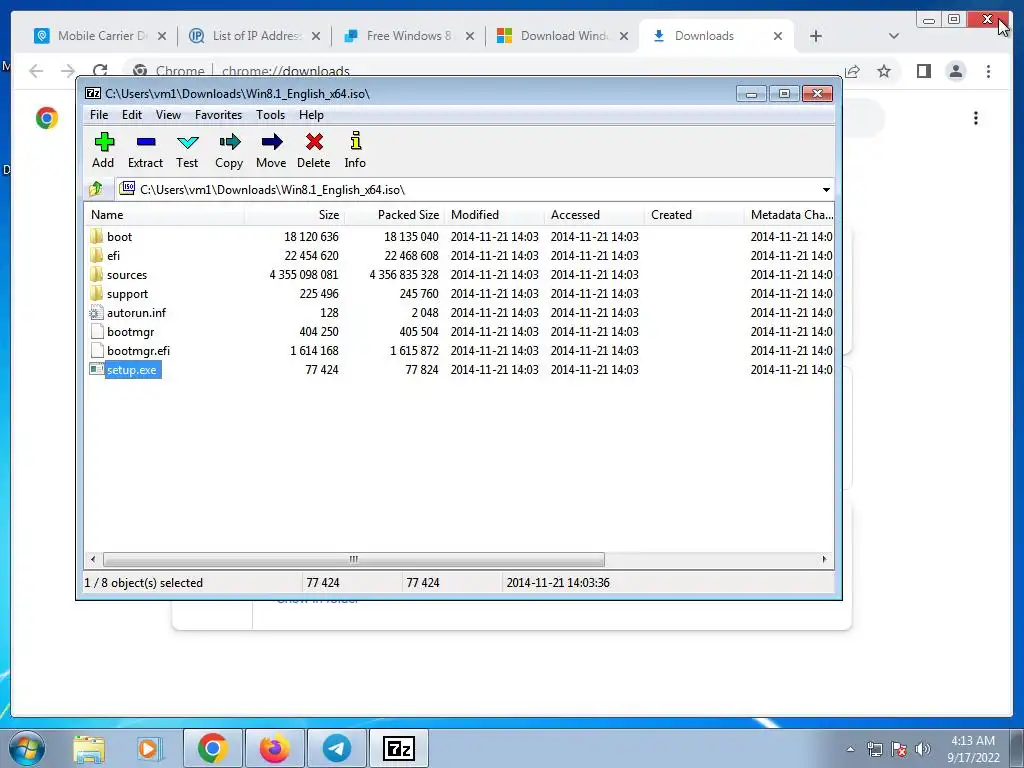
Task: Go up one folder level icon
Action: click(x=96, y=189)
